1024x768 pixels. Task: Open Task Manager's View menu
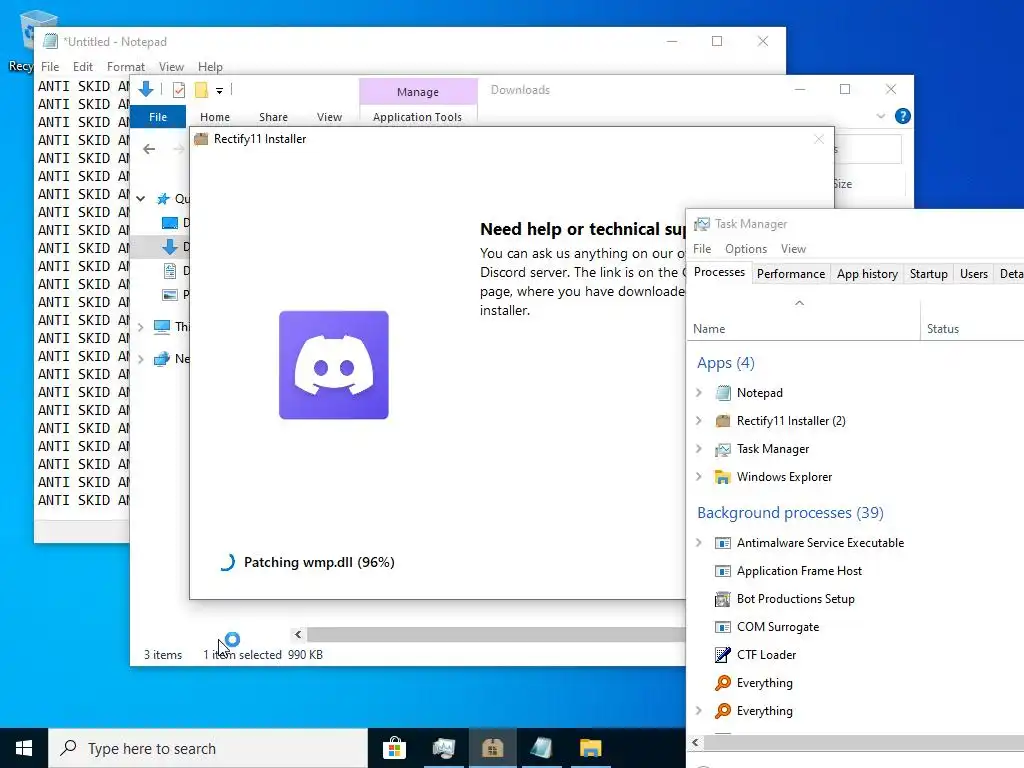tap(793, 249)
